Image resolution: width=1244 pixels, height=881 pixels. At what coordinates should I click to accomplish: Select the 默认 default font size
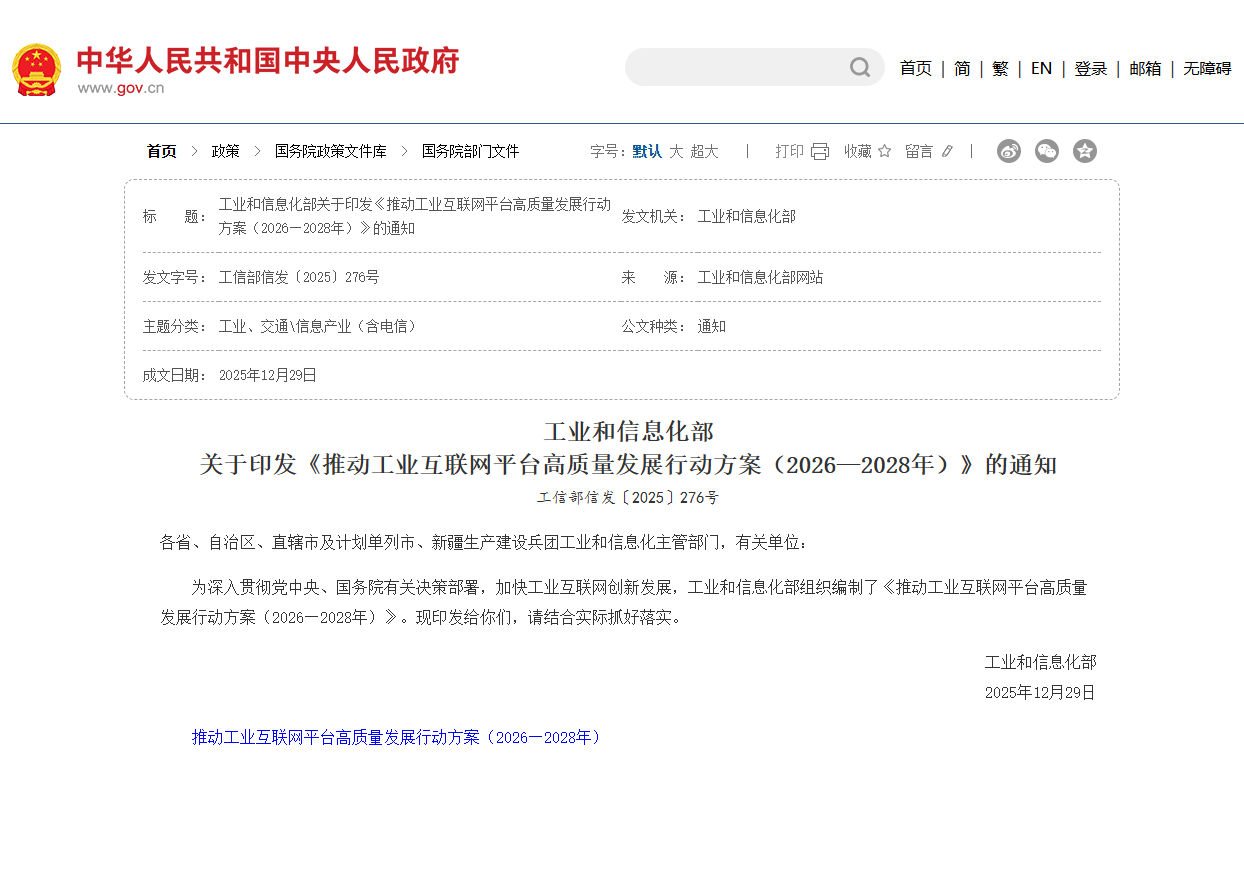[648, 151]
